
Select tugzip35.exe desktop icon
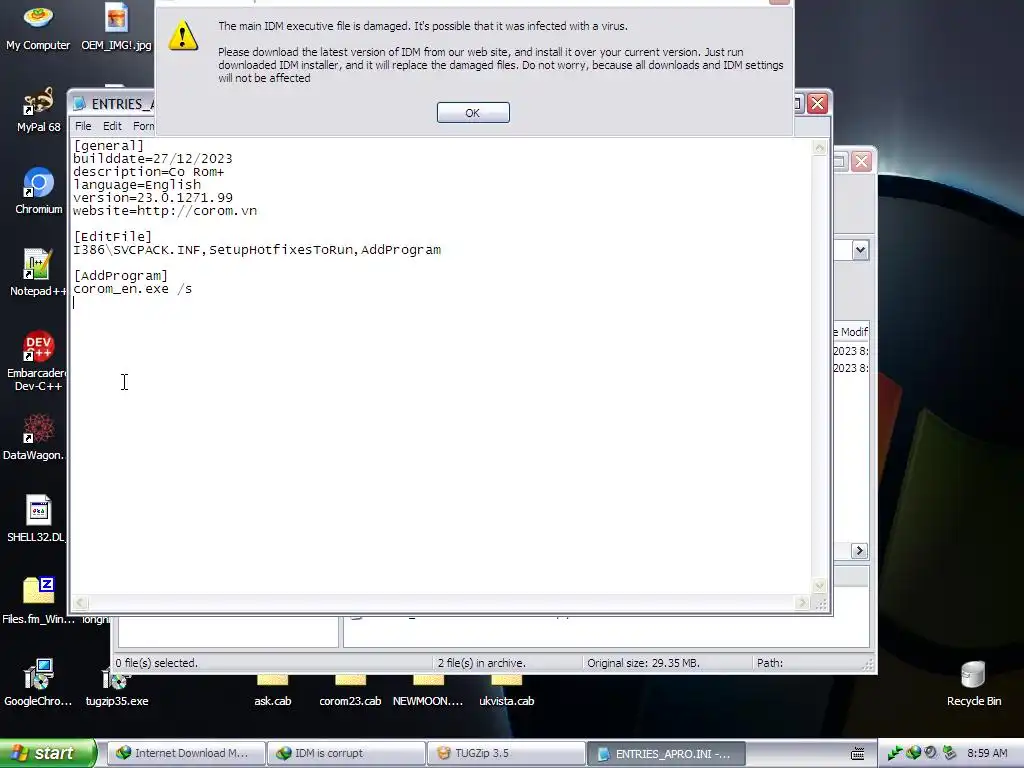tap(117, 690)
